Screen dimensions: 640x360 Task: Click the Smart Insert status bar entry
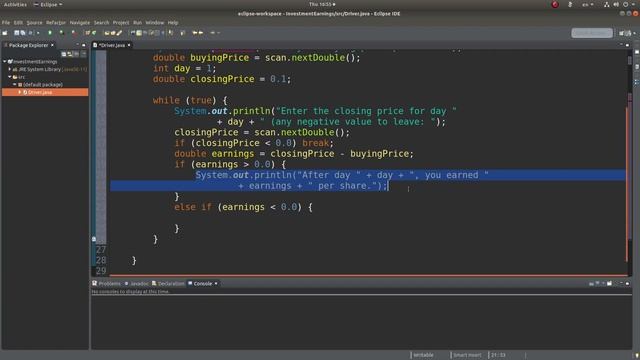point(467,355)
